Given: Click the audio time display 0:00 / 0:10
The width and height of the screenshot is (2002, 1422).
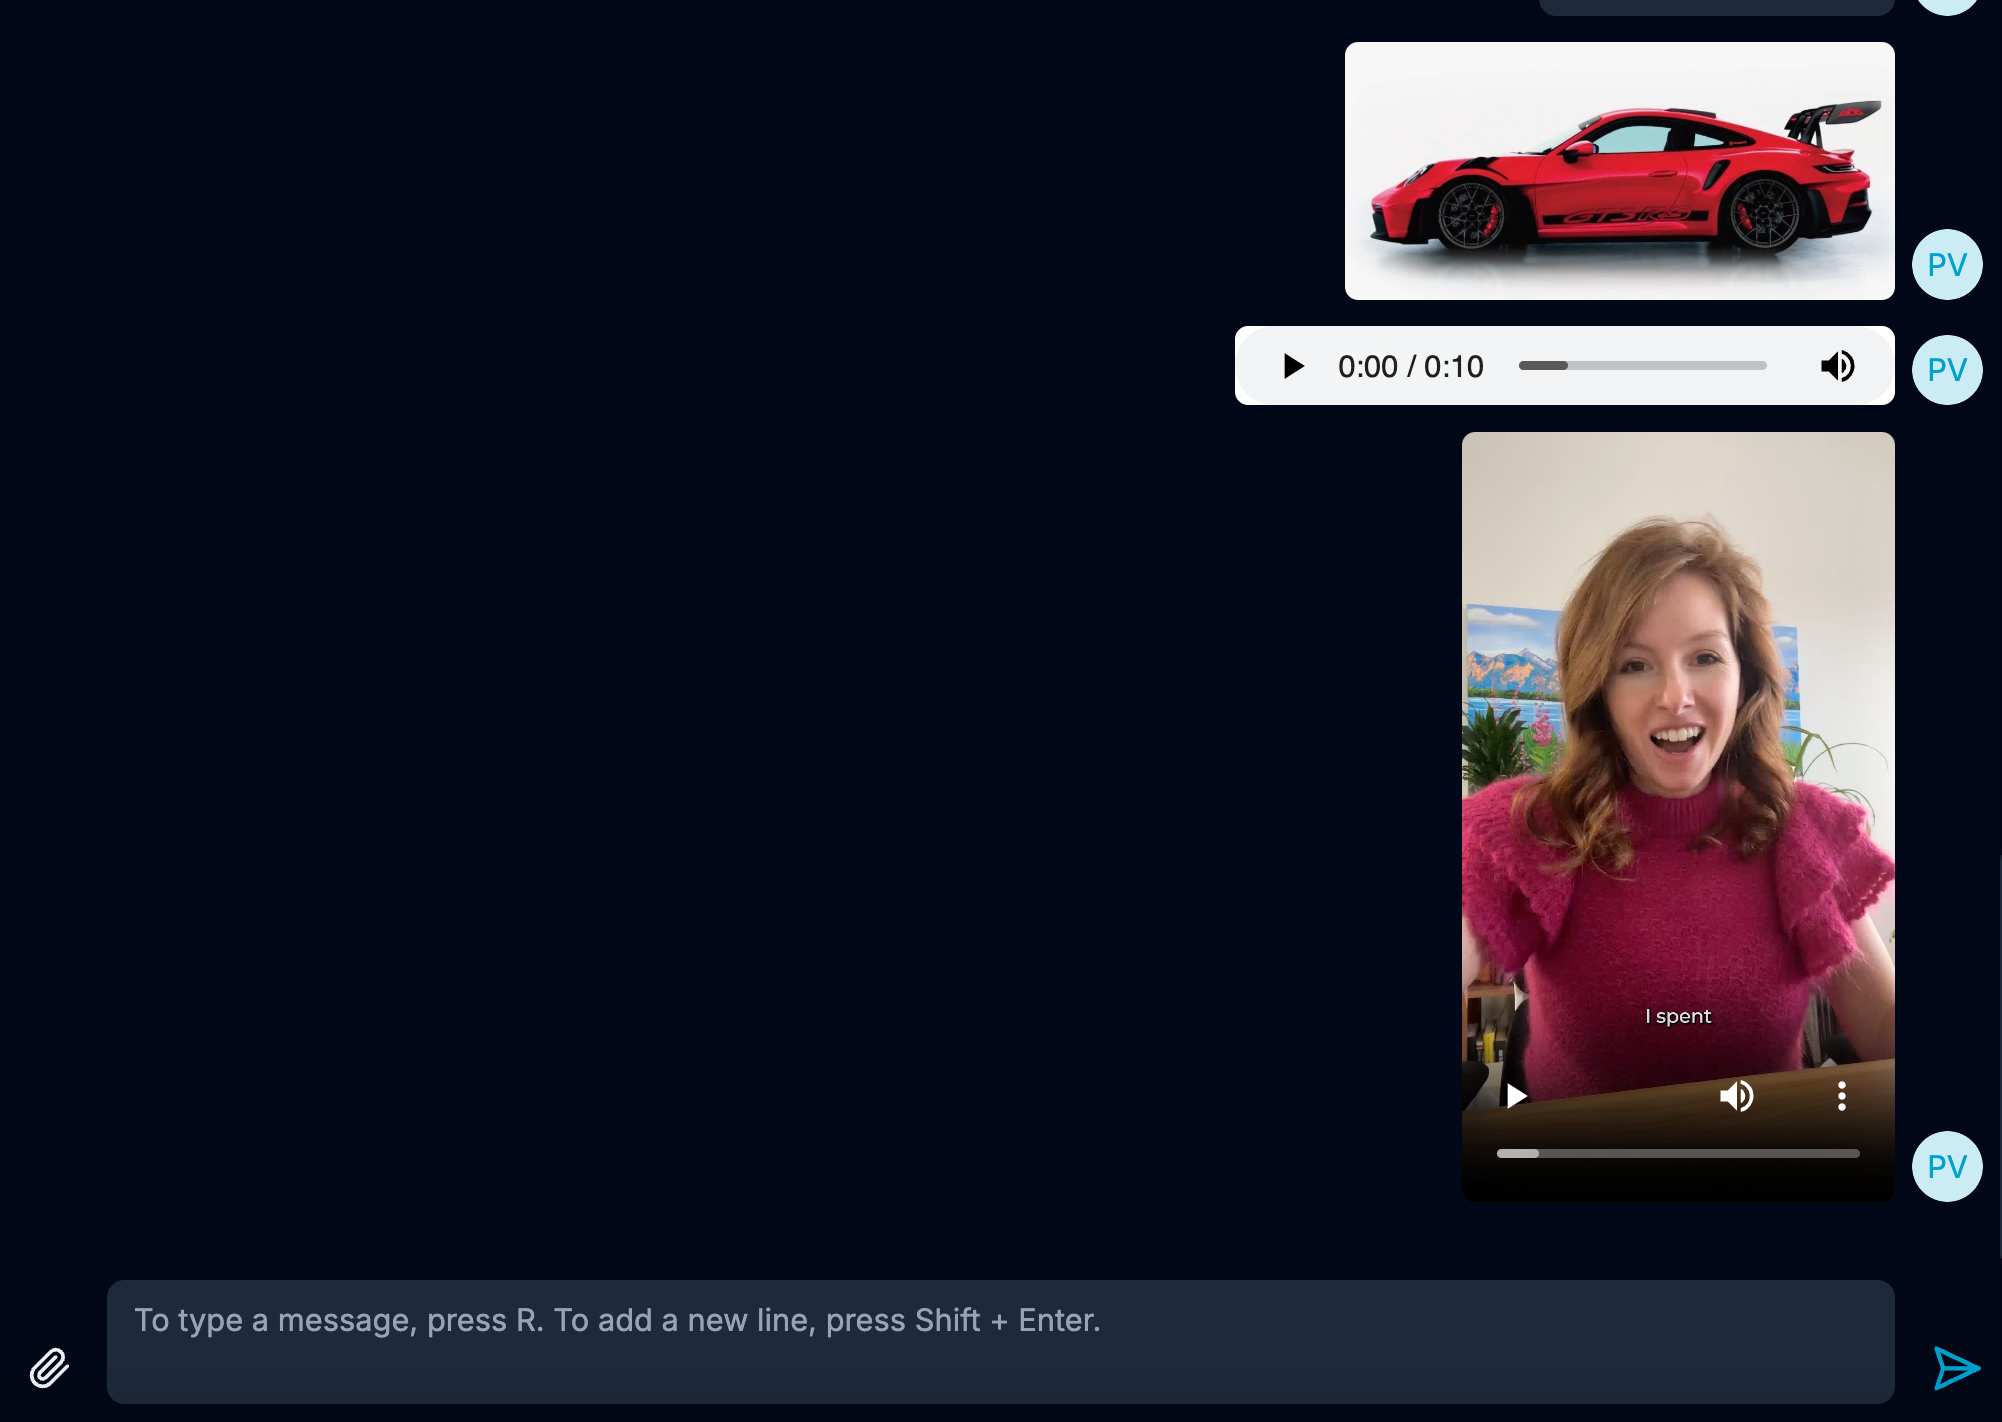Looking at the screenshot, I should [x=1410, y=367].
